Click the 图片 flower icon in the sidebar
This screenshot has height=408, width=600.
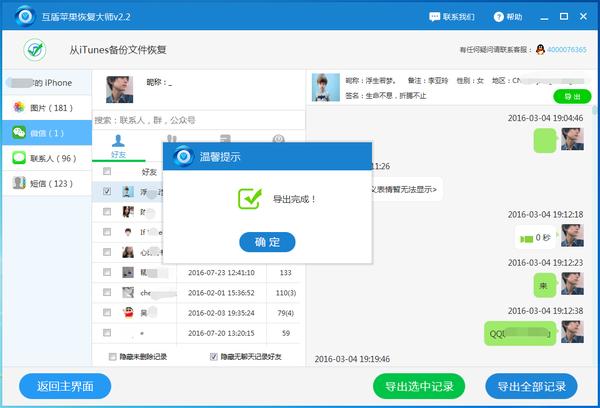tap(19, 107)
